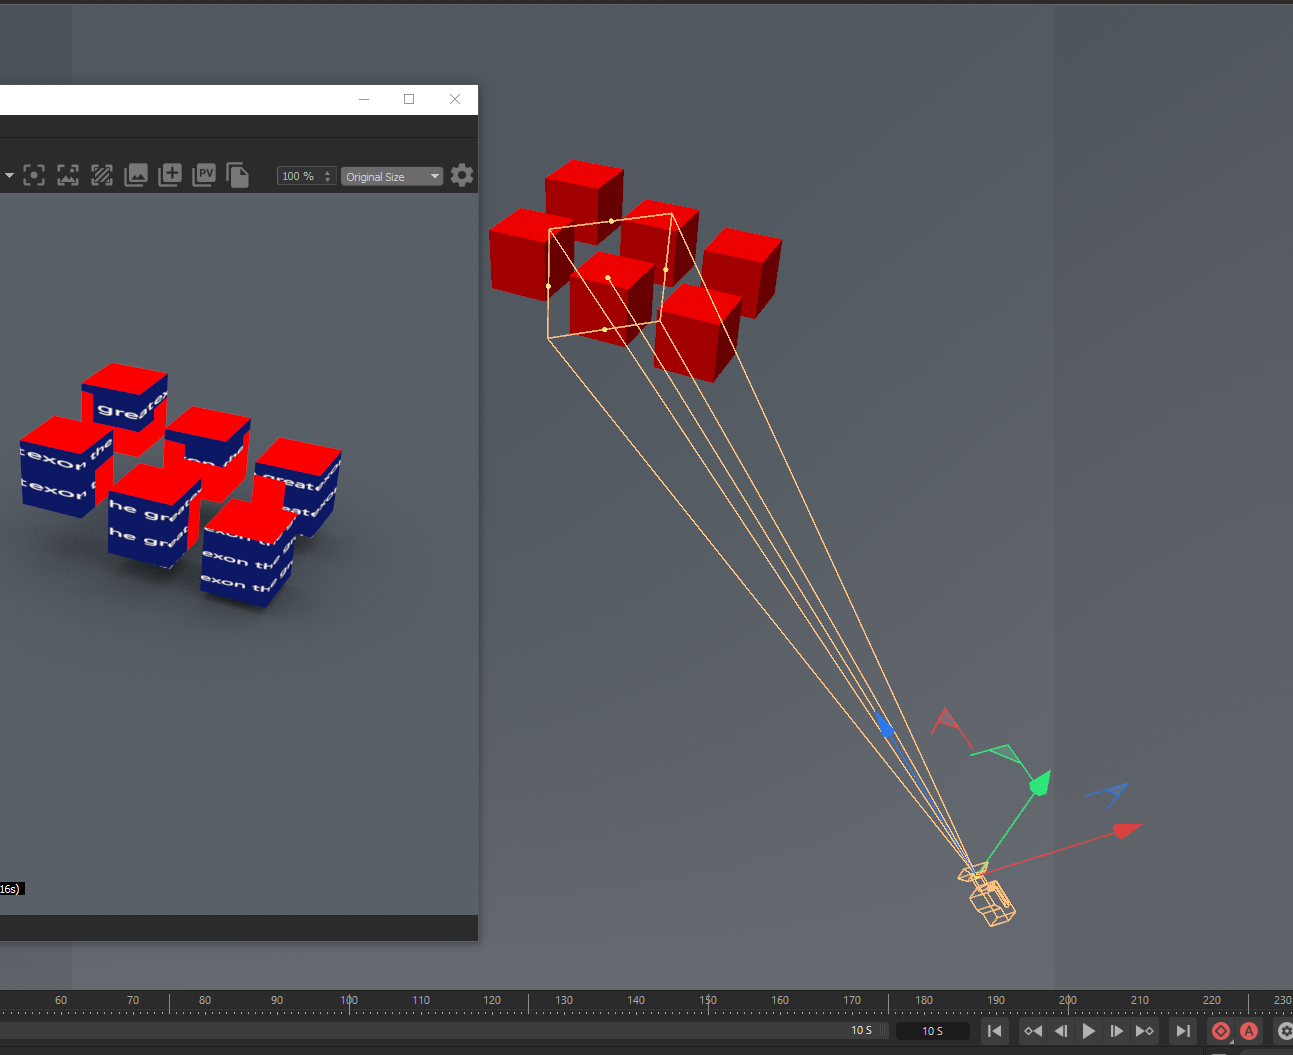Screen dimensions: 1293x1055
Task: Go to start of animation
Action: pos(994,1031)
